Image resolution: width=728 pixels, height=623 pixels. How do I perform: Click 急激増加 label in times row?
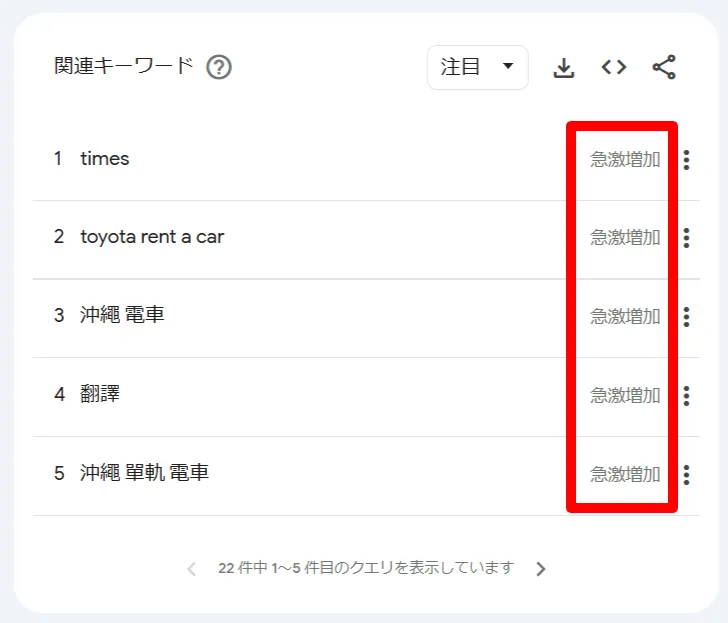[x=625, y=160]
